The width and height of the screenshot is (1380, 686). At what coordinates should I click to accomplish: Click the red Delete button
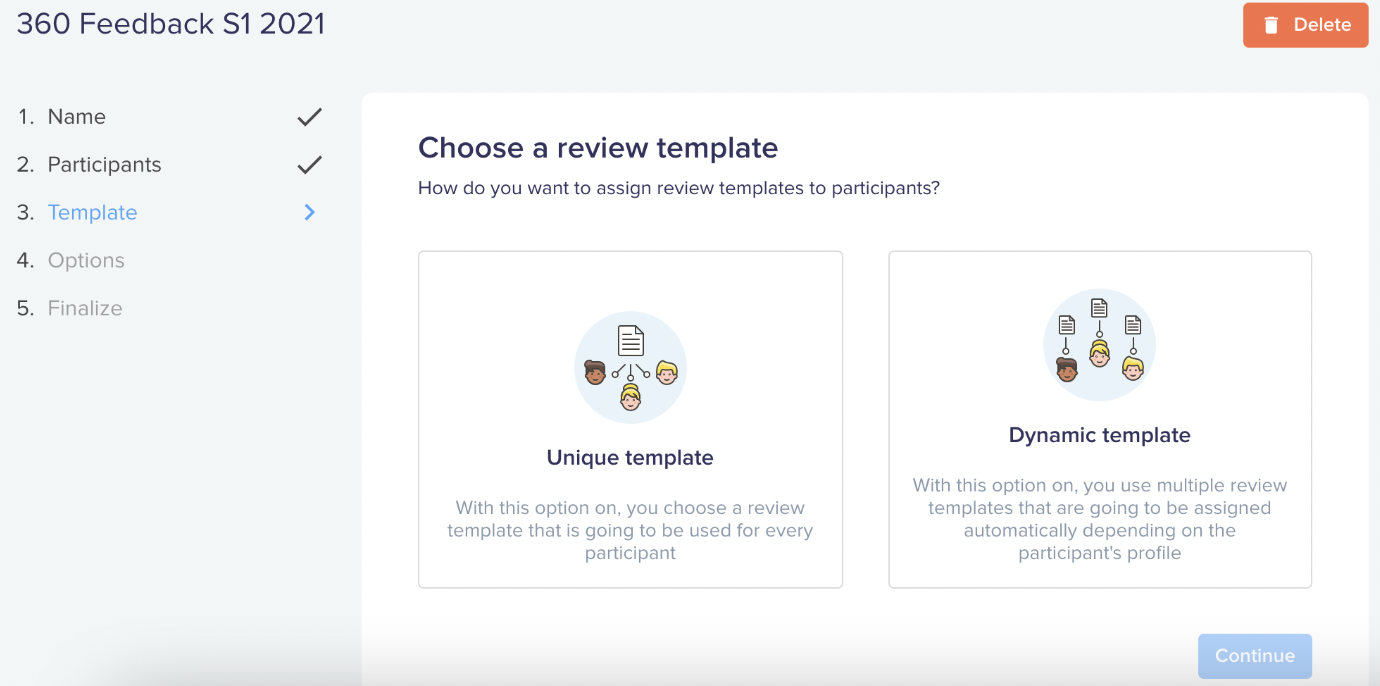(1305, 25)
